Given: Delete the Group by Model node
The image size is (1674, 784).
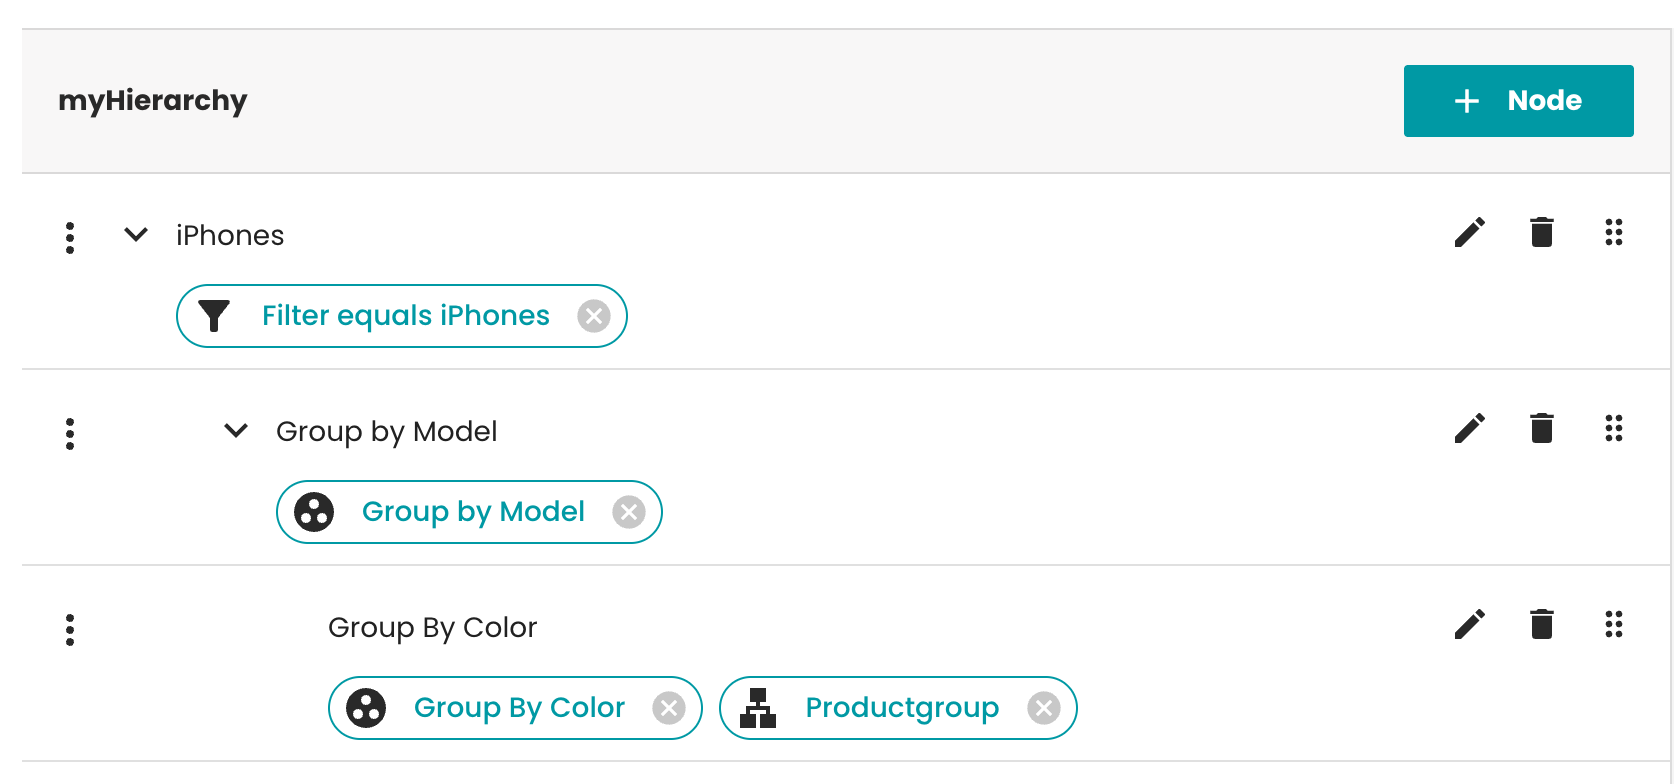Looking at the screenshot, I should coord(1542,429).
